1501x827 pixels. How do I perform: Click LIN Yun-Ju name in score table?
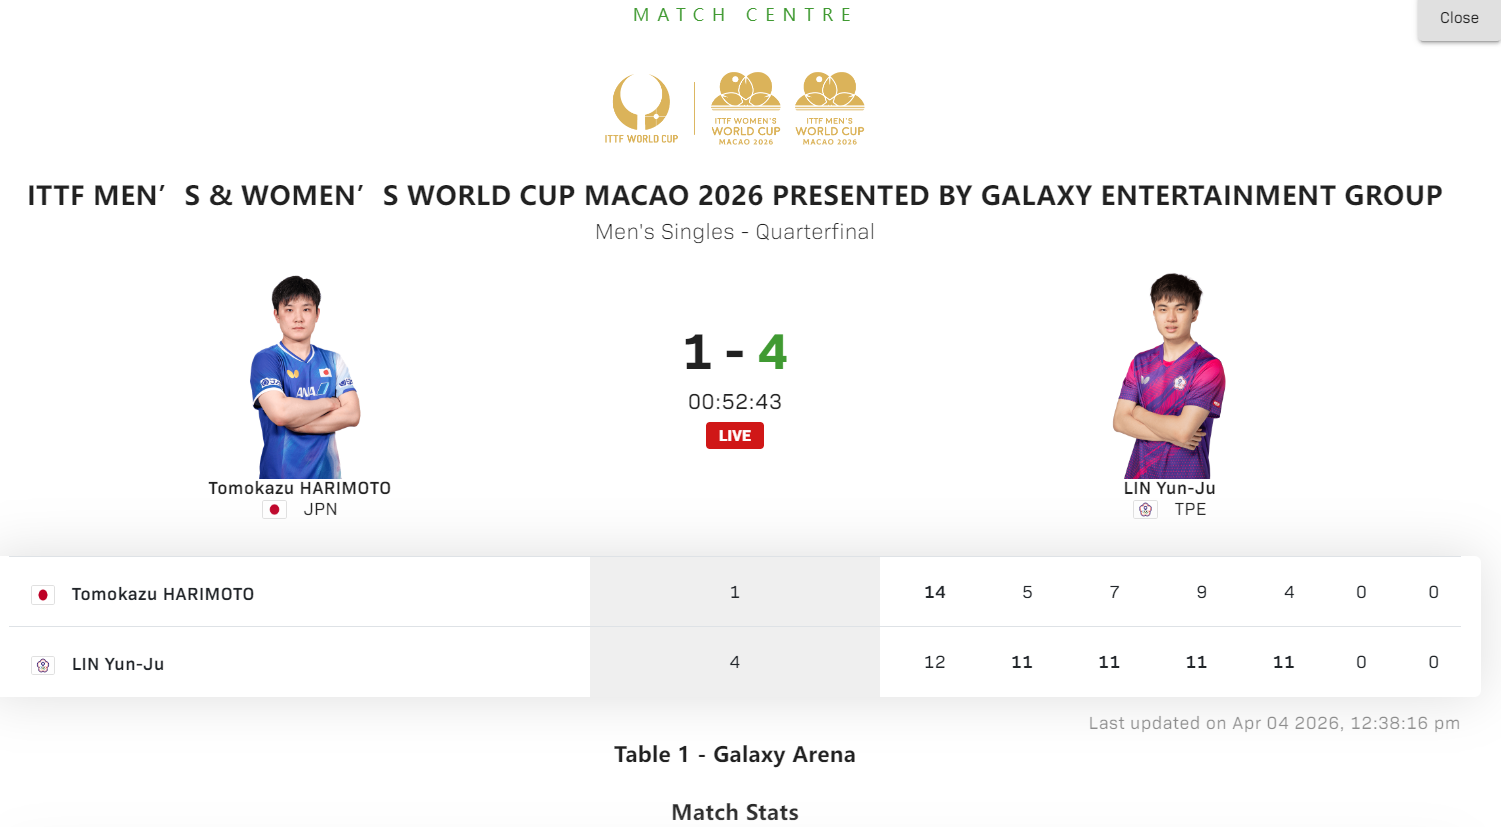pos(118,664)
